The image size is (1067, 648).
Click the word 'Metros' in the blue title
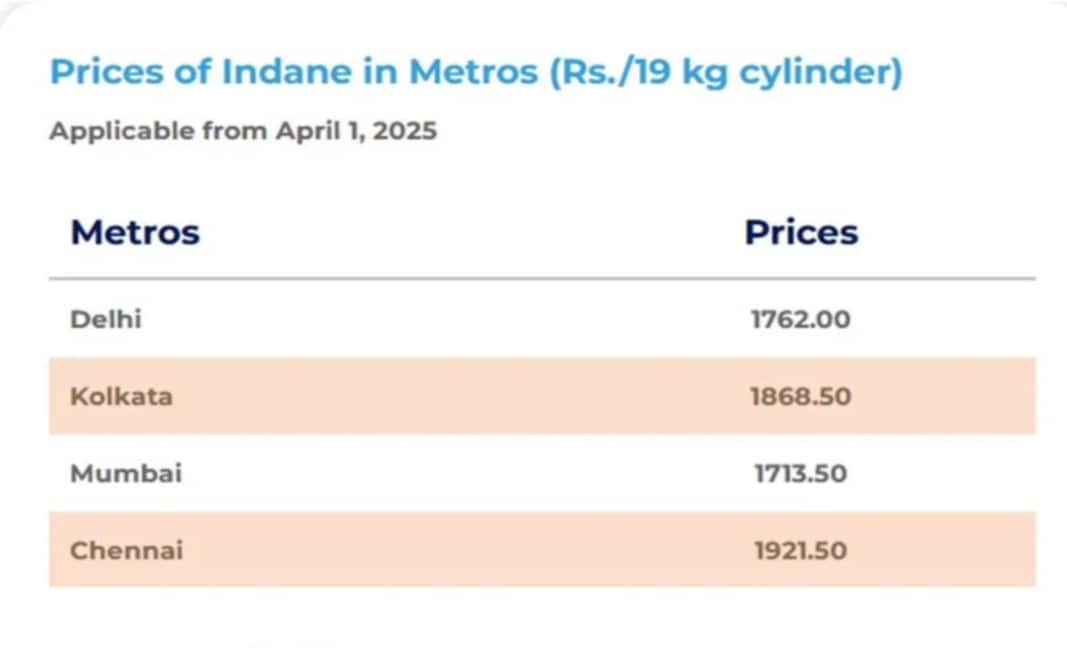[472, 73]
